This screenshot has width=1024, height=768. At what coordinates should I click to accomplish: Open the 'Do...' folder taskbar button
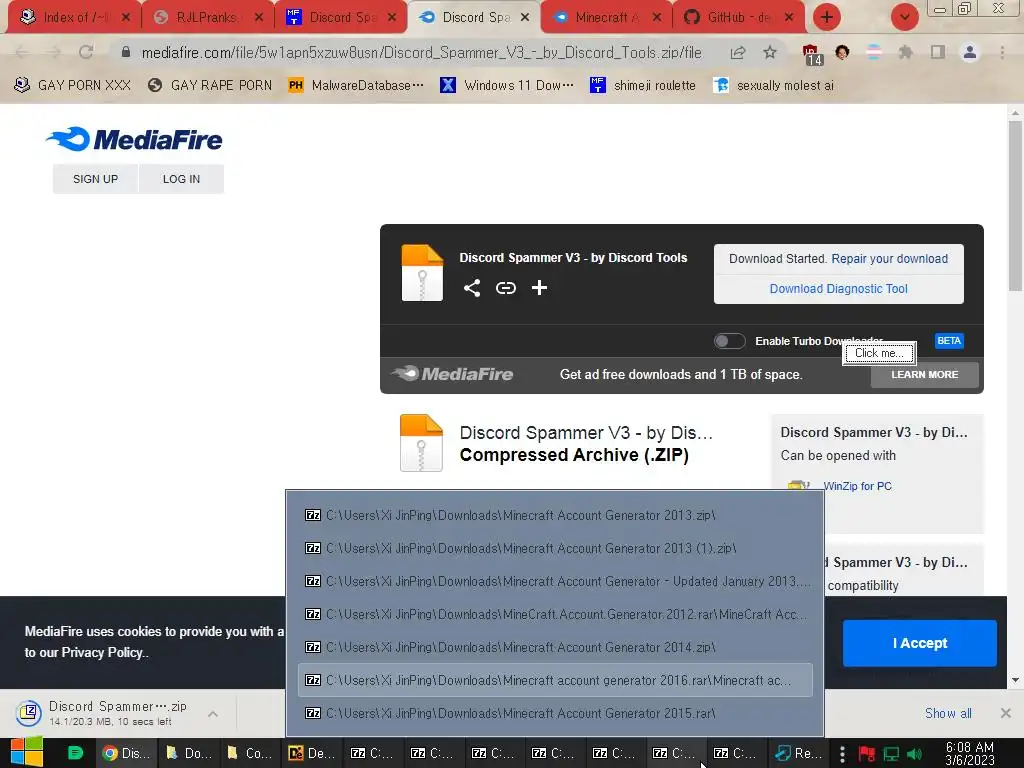[x=187, y=753]
